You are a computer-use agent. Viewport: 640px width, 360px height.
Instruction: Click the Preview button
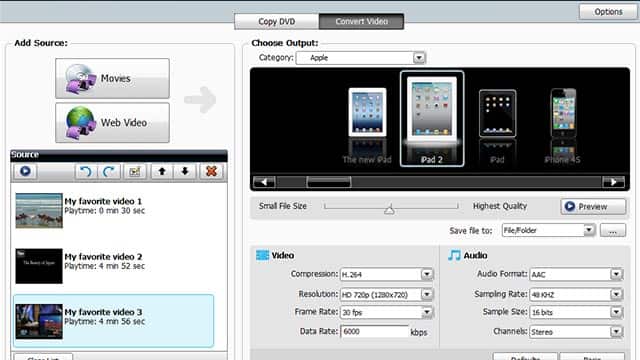[x=593, y=207]
